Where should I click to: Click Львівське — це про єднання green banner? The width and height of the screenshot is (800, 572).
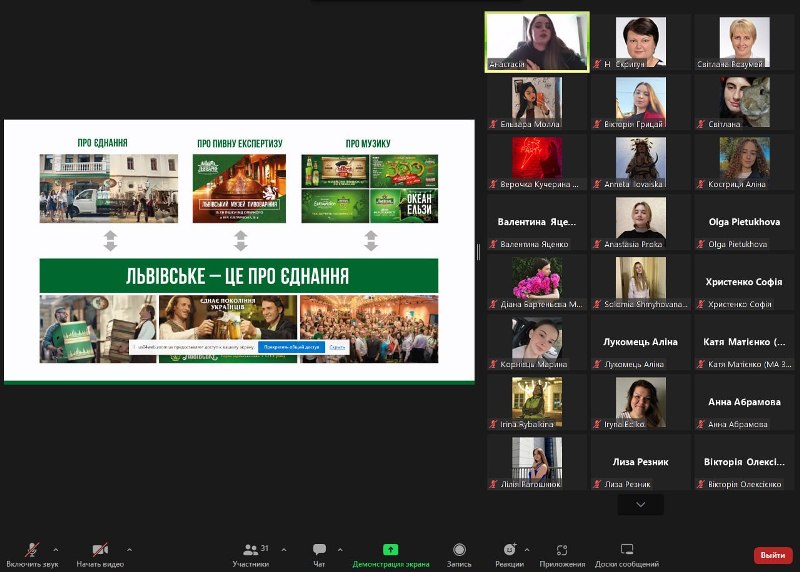pos(239,276)
